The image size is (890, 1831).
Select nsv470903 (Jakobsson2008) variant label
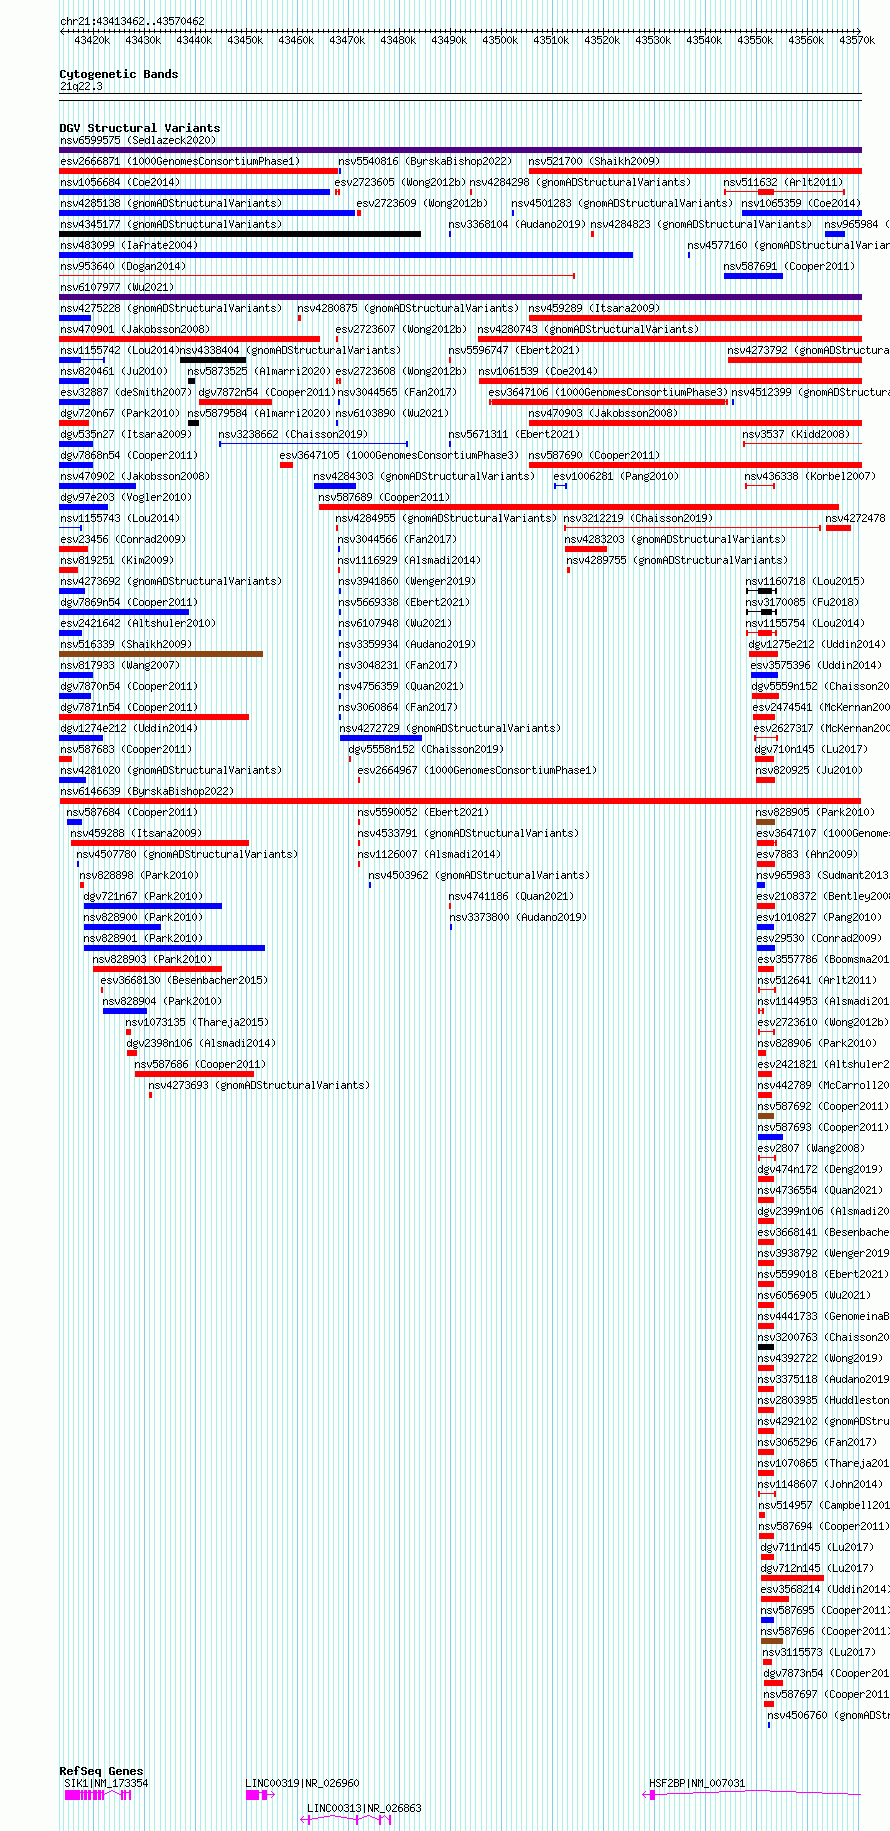click(603, 414)
